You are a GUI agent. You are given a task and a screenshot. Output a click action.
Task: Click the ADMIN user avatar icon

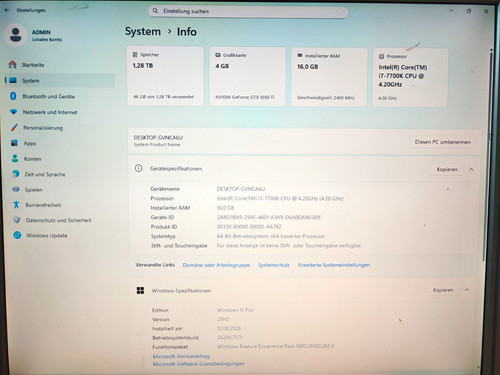(x=15, y=35)
